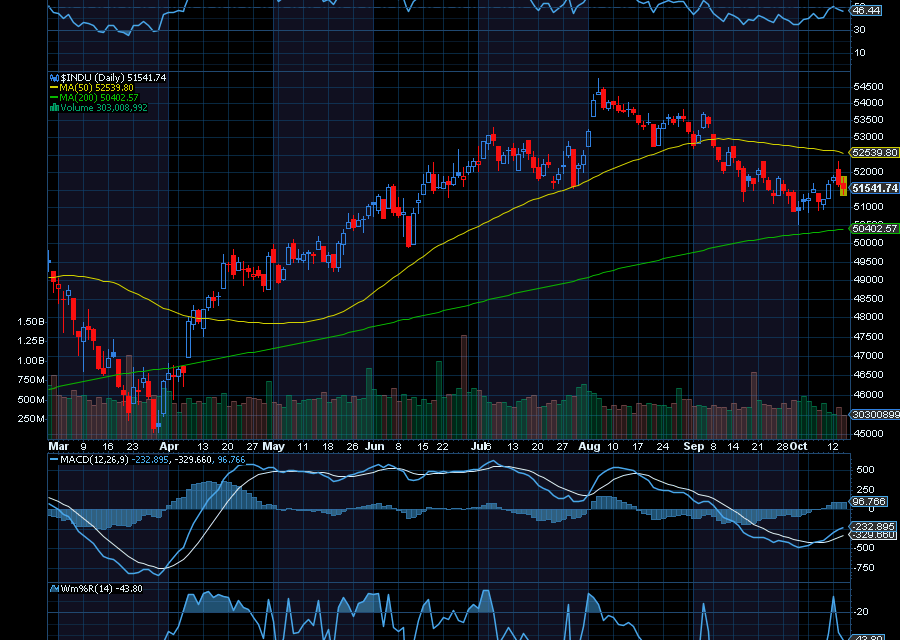Click the 46.44 value tag on right axis
The width and height of the screenshot is (900, 640).
pyautogui.click(x=866, y=10)
